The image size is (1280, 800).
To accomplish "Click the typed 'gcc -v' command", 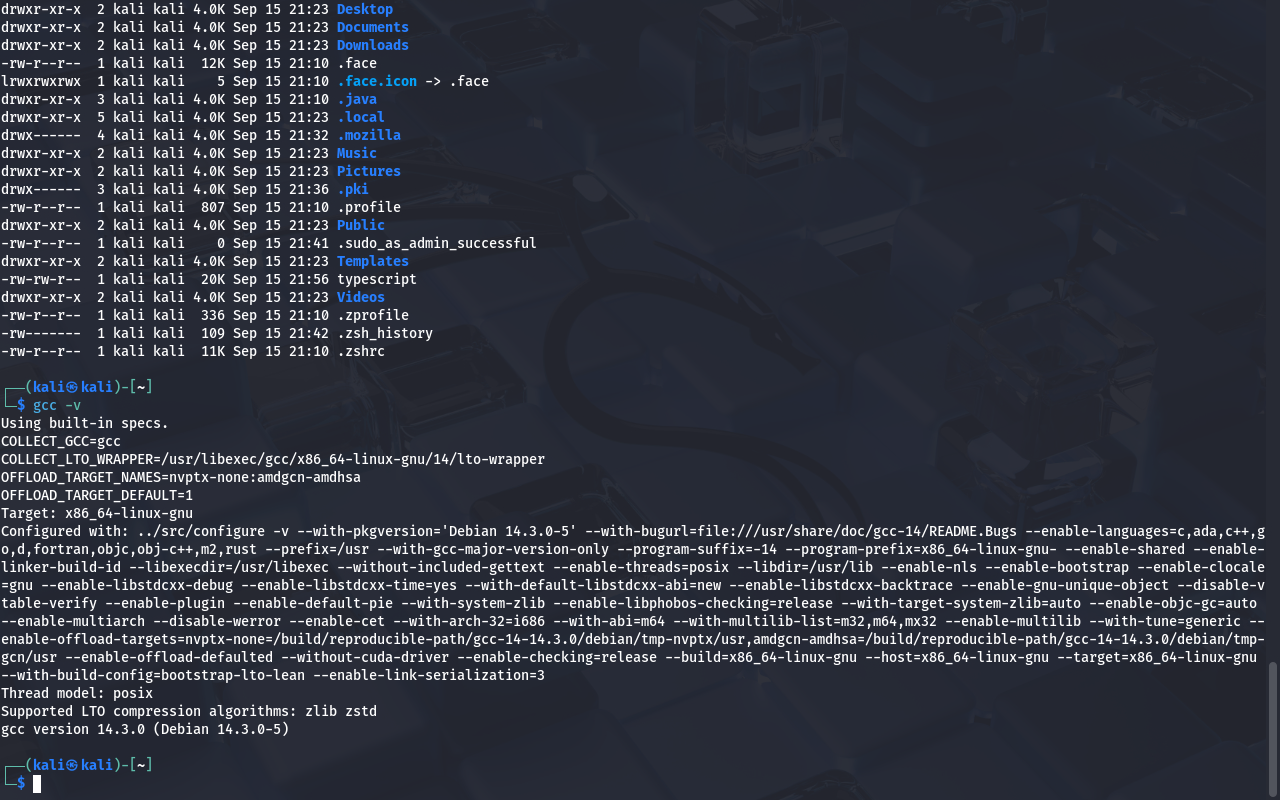I will coord(57,405).
